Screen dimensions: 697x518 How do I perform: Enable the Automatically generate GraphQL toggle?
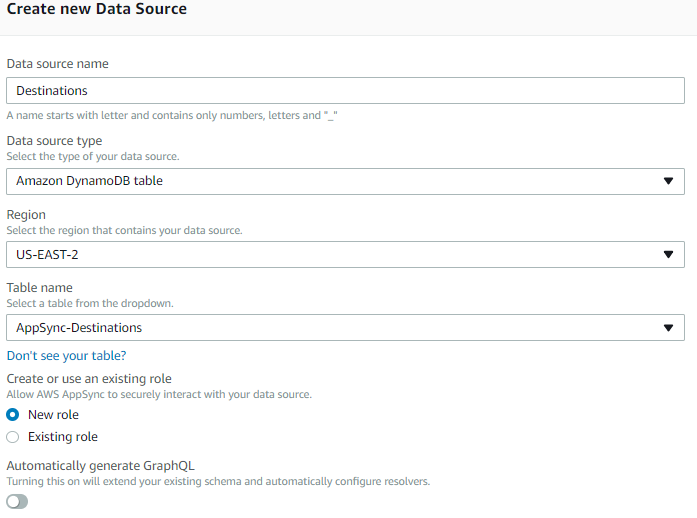click(x=18, y=501)
